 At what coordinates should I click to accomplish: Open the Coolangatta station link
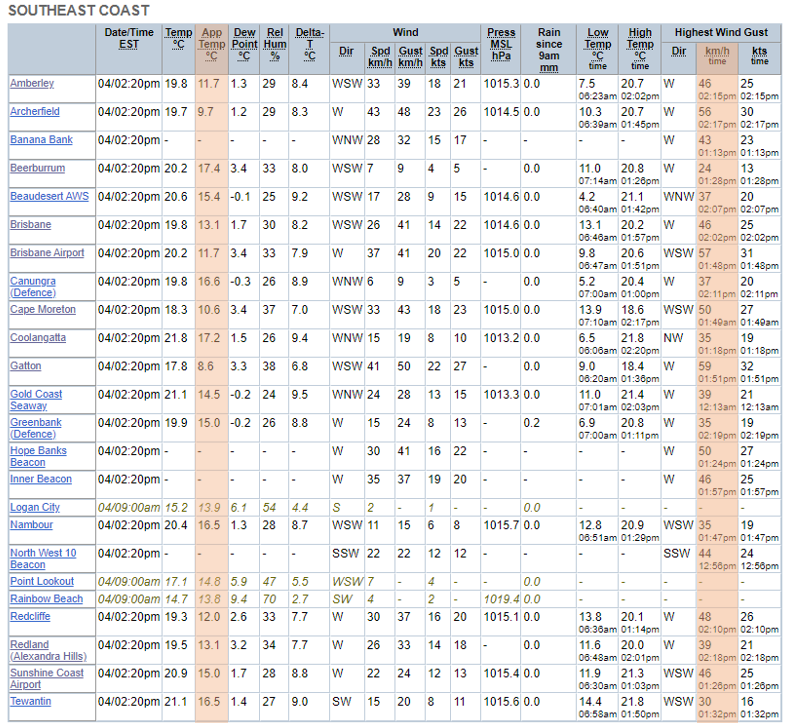tap(38, 338)
